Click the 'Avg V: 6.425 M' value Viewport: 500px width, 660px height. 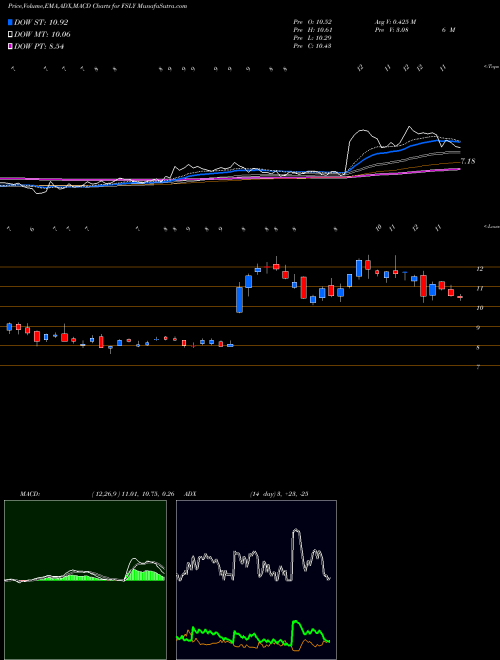tap(395, 22)
